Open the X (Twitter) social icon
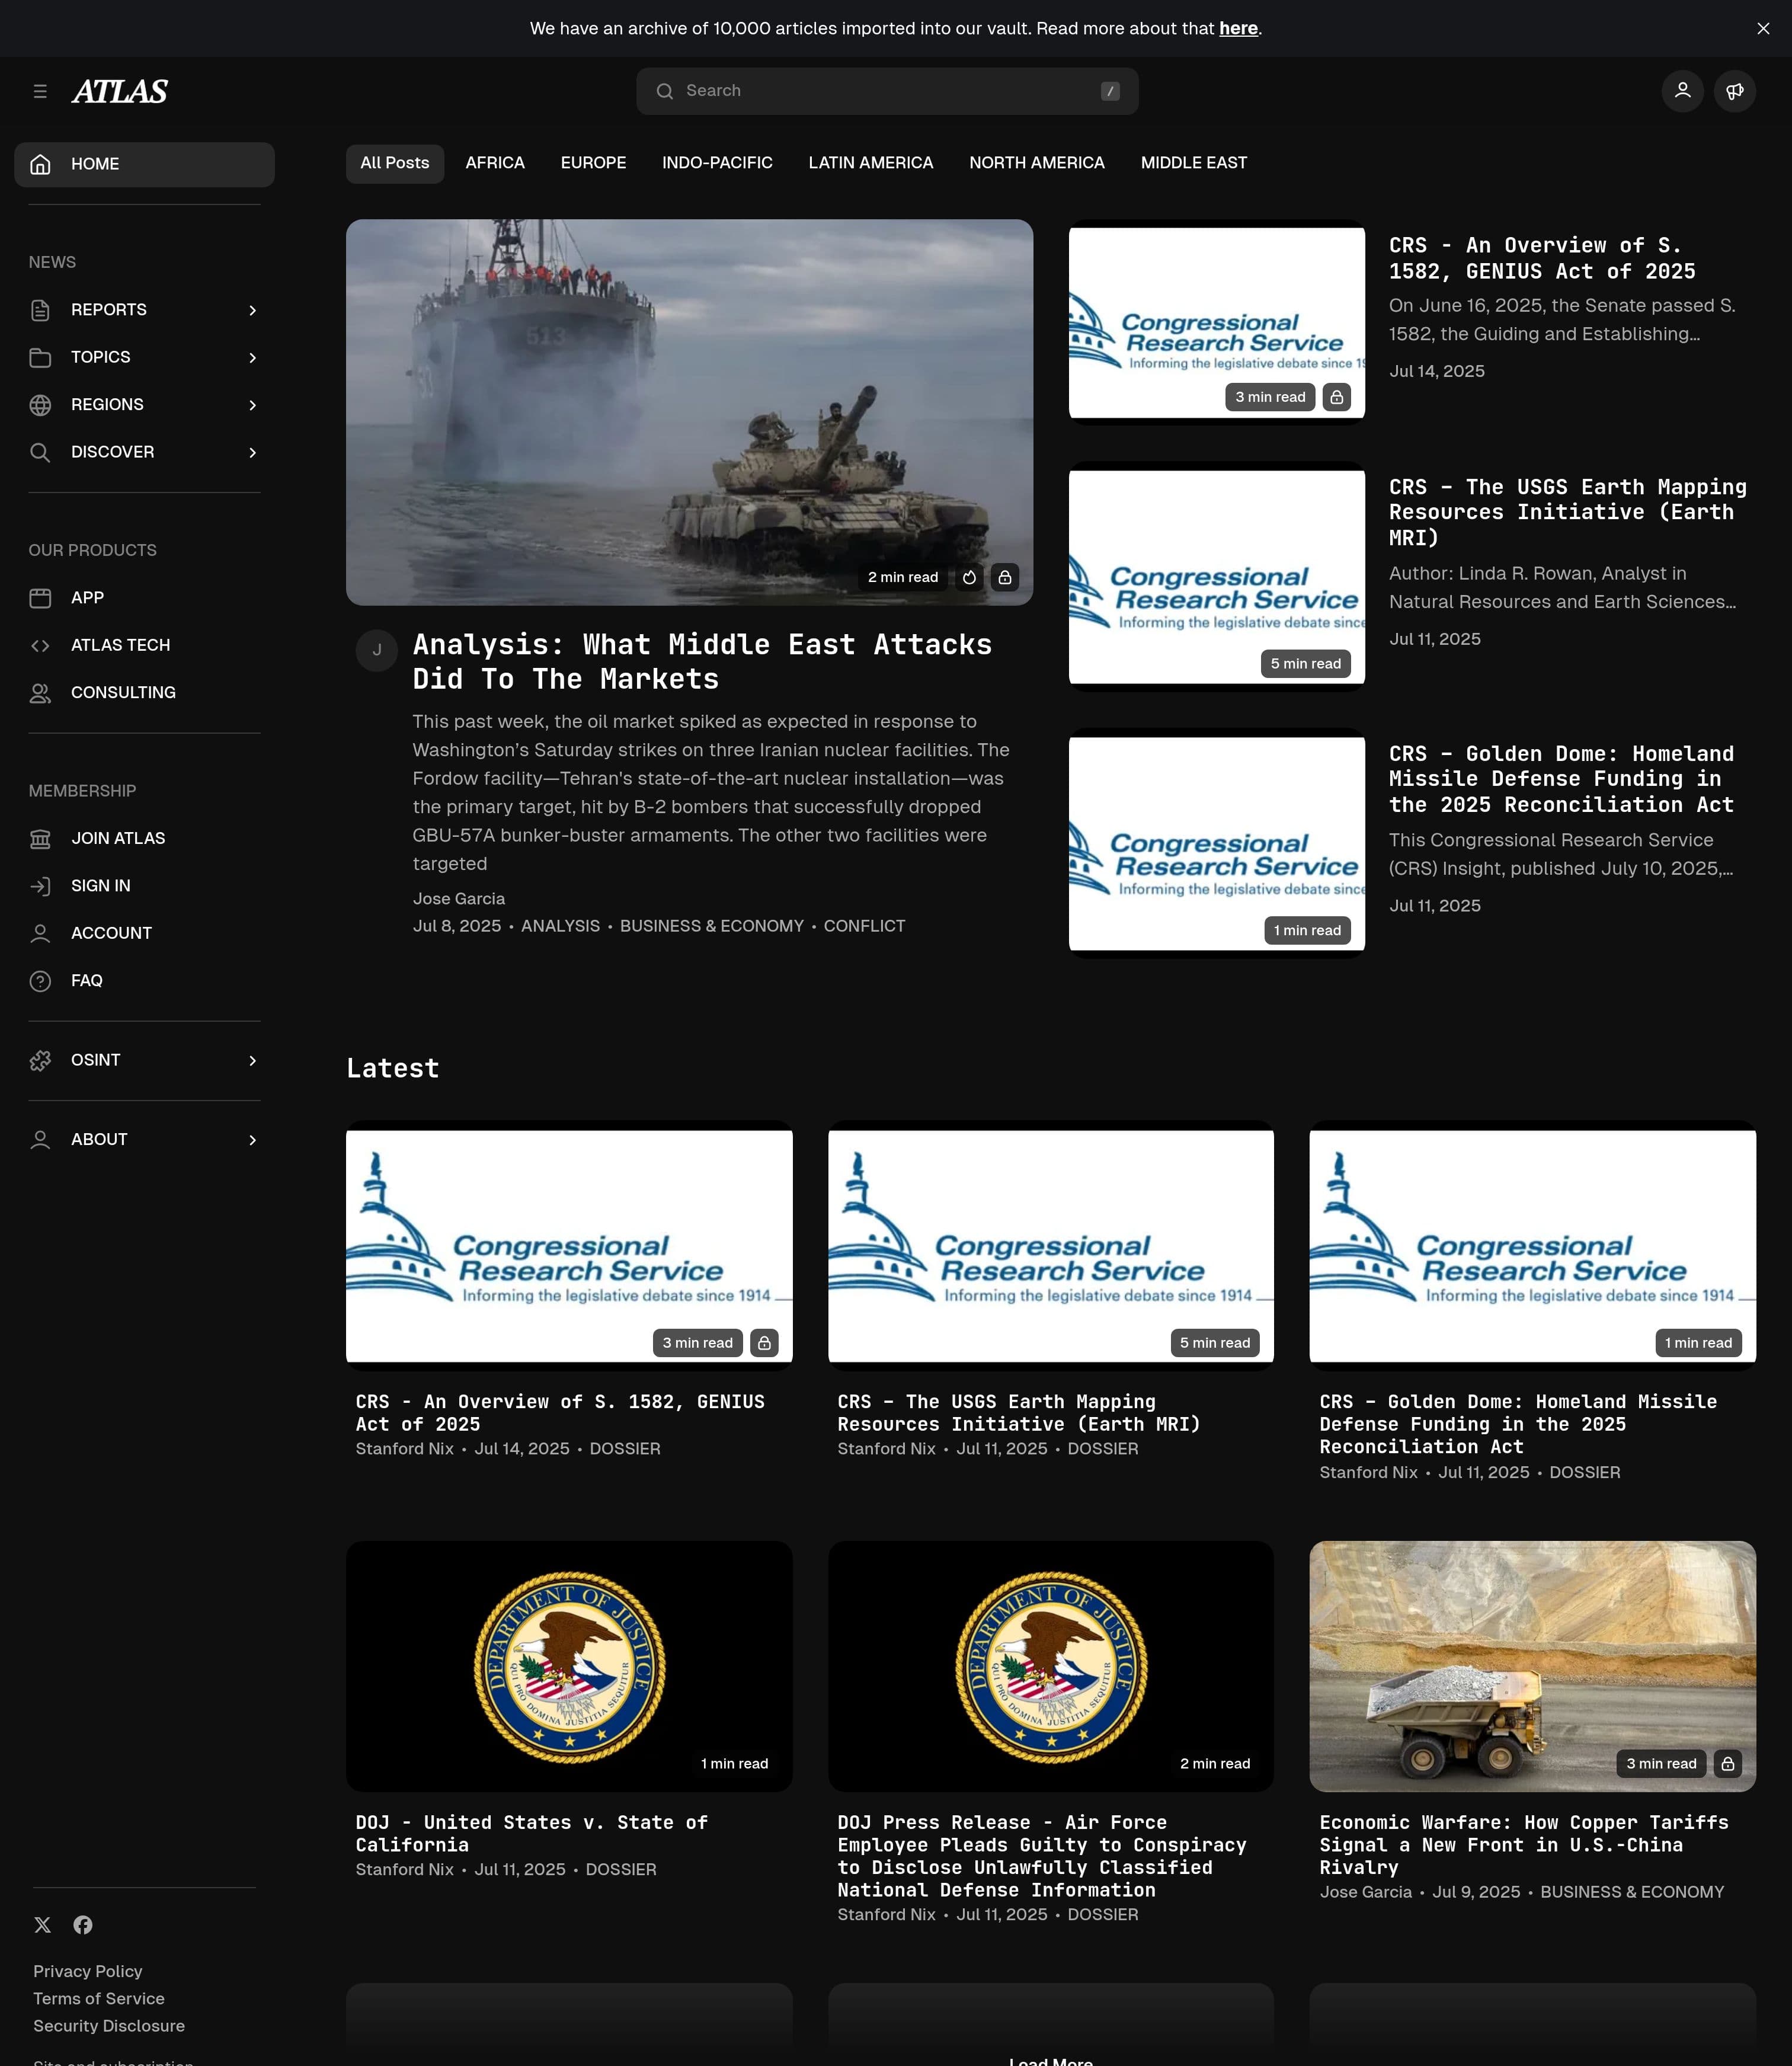 (x=43, y=1925)
